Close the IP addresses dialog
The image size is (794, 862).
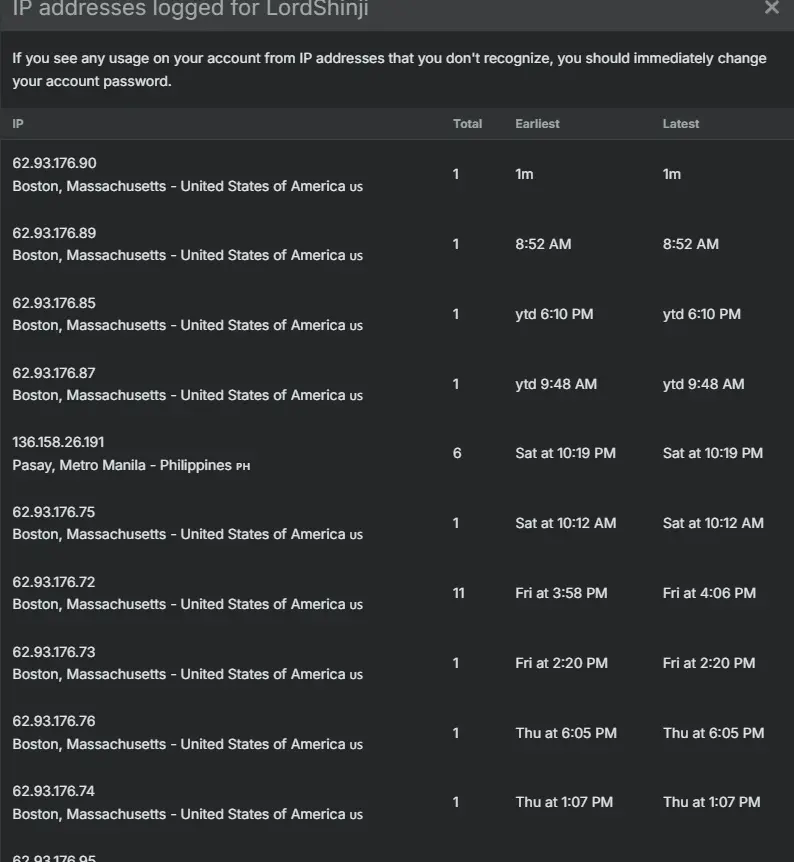point(771,7)
